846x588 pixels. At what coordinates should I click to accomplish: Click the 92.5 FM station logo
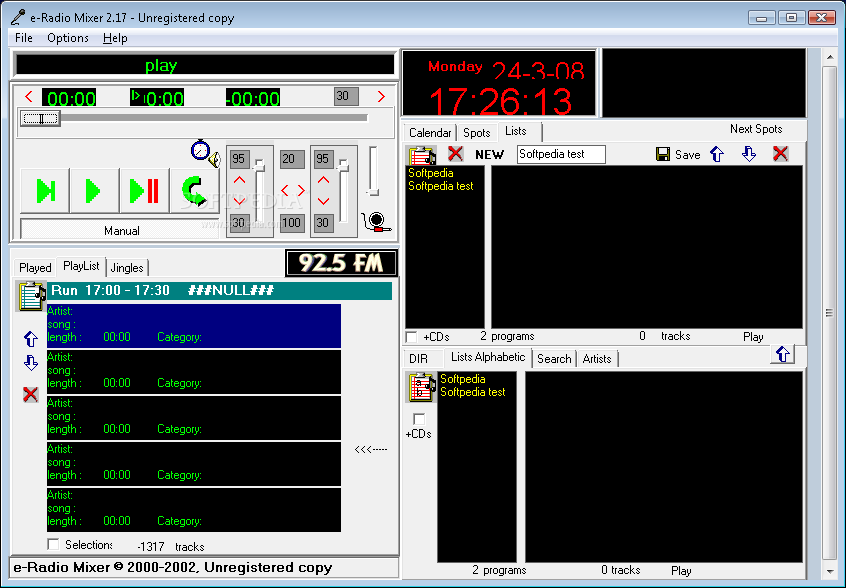coord(341,263)
